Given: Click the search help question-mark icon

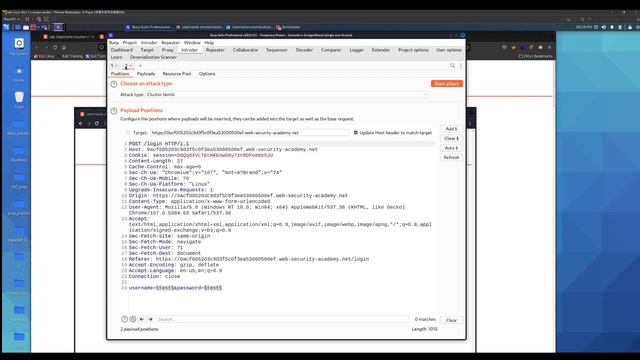Looking at the screenshot, I should click(x=124, y=319).
